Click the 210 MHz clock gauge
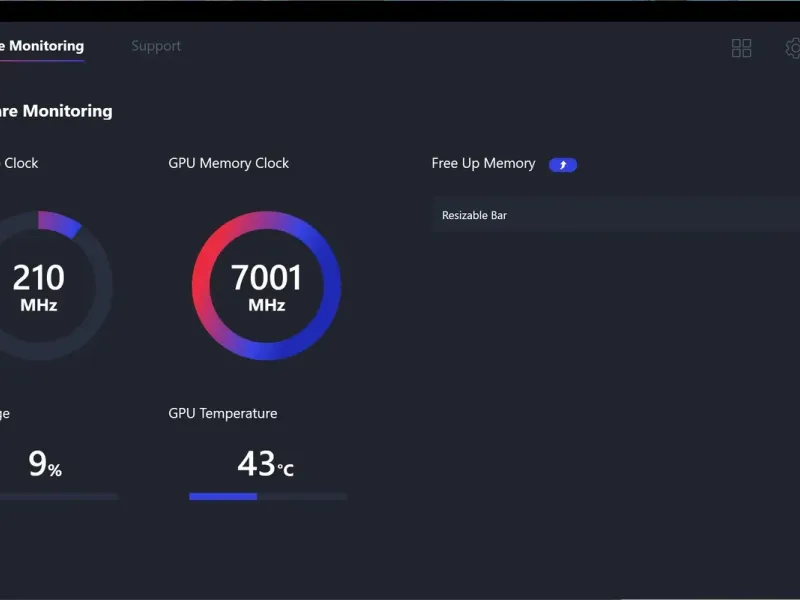This screenshot has width=800, height=600. [39, 286]
